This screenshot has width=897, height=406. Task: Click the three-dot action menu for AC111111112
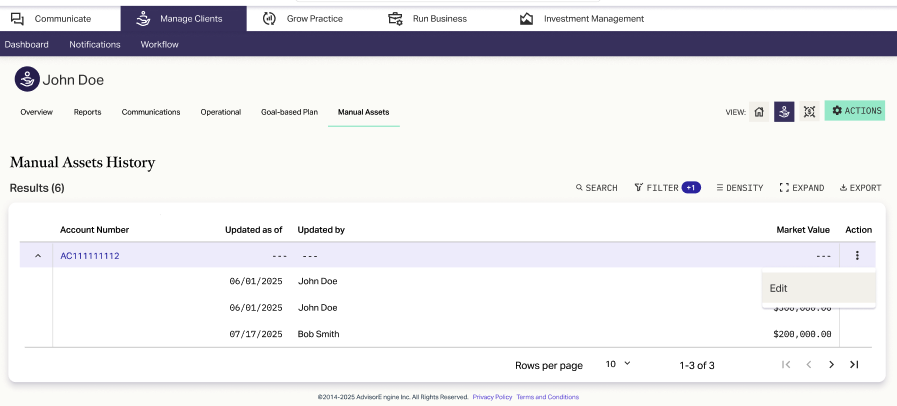(x=857, y=256)
